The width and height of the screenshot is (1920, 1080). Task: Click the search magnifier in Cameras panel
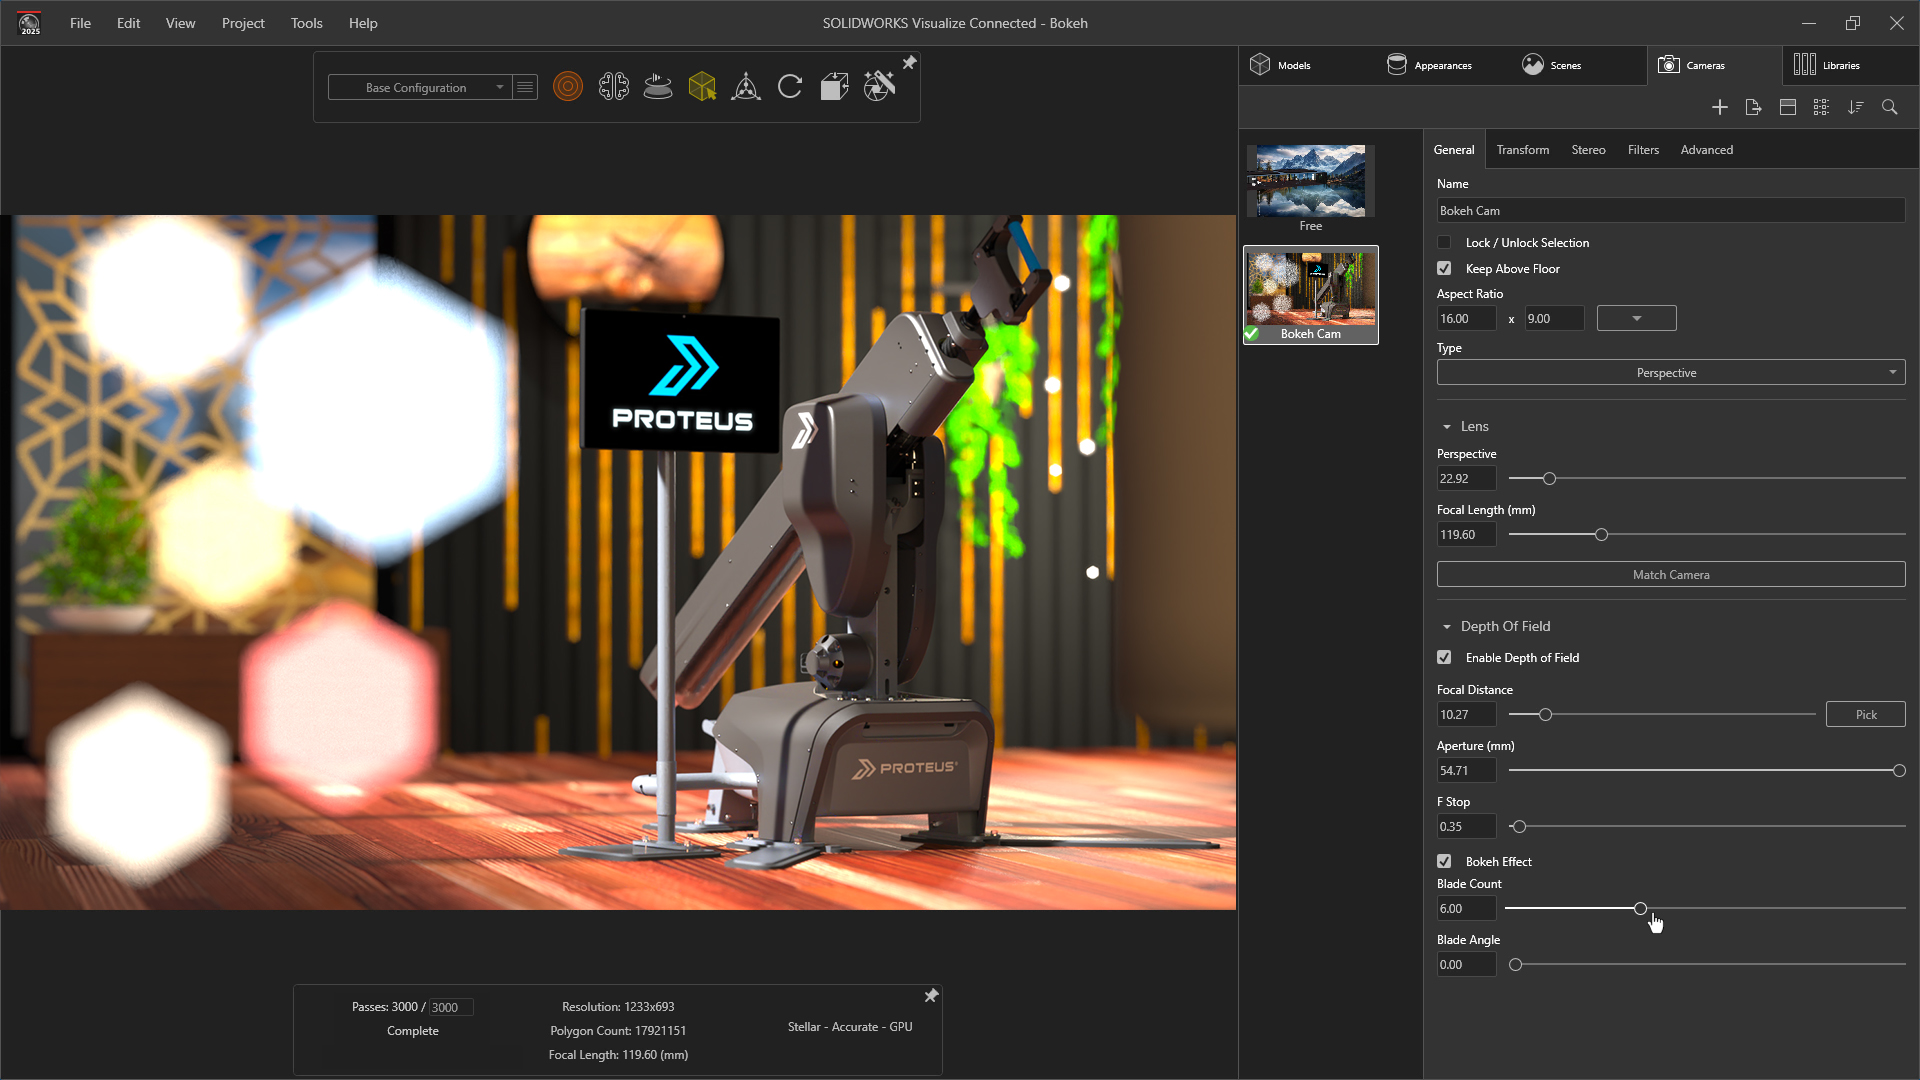point(1889,107)
